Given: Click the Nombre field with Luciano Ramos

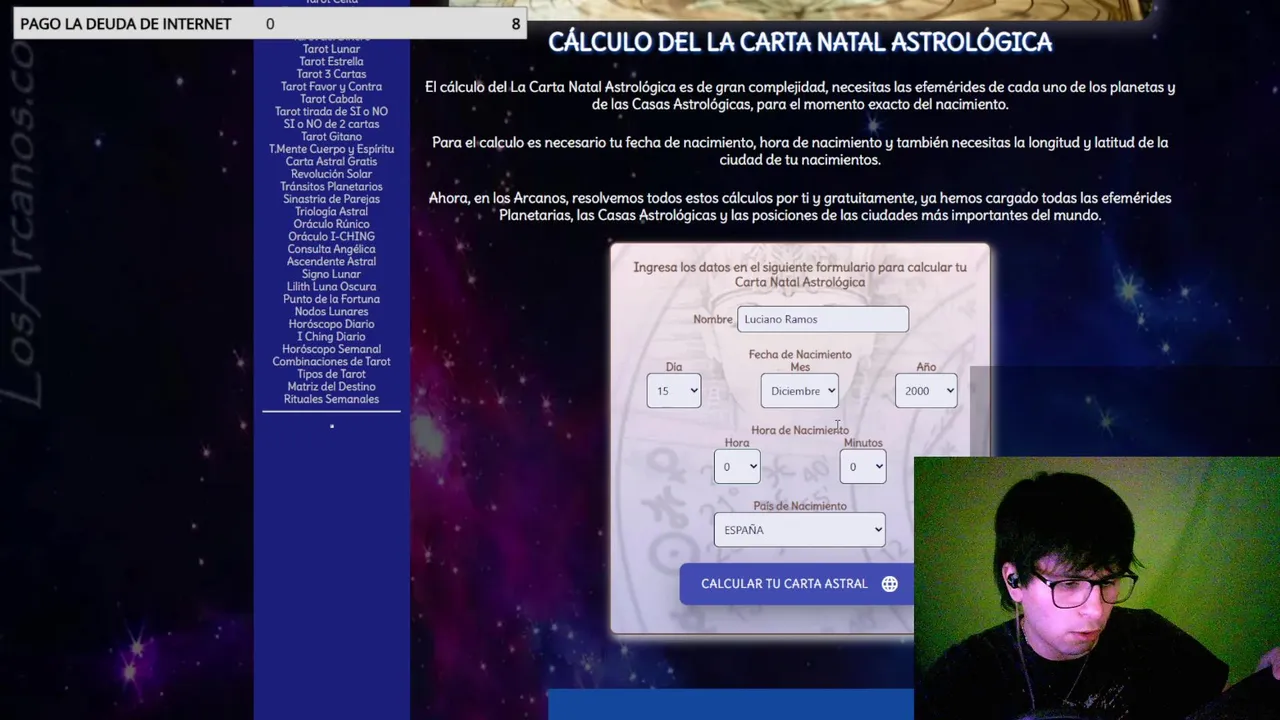Looking at the screenshot, I should (x=823, y=319).
